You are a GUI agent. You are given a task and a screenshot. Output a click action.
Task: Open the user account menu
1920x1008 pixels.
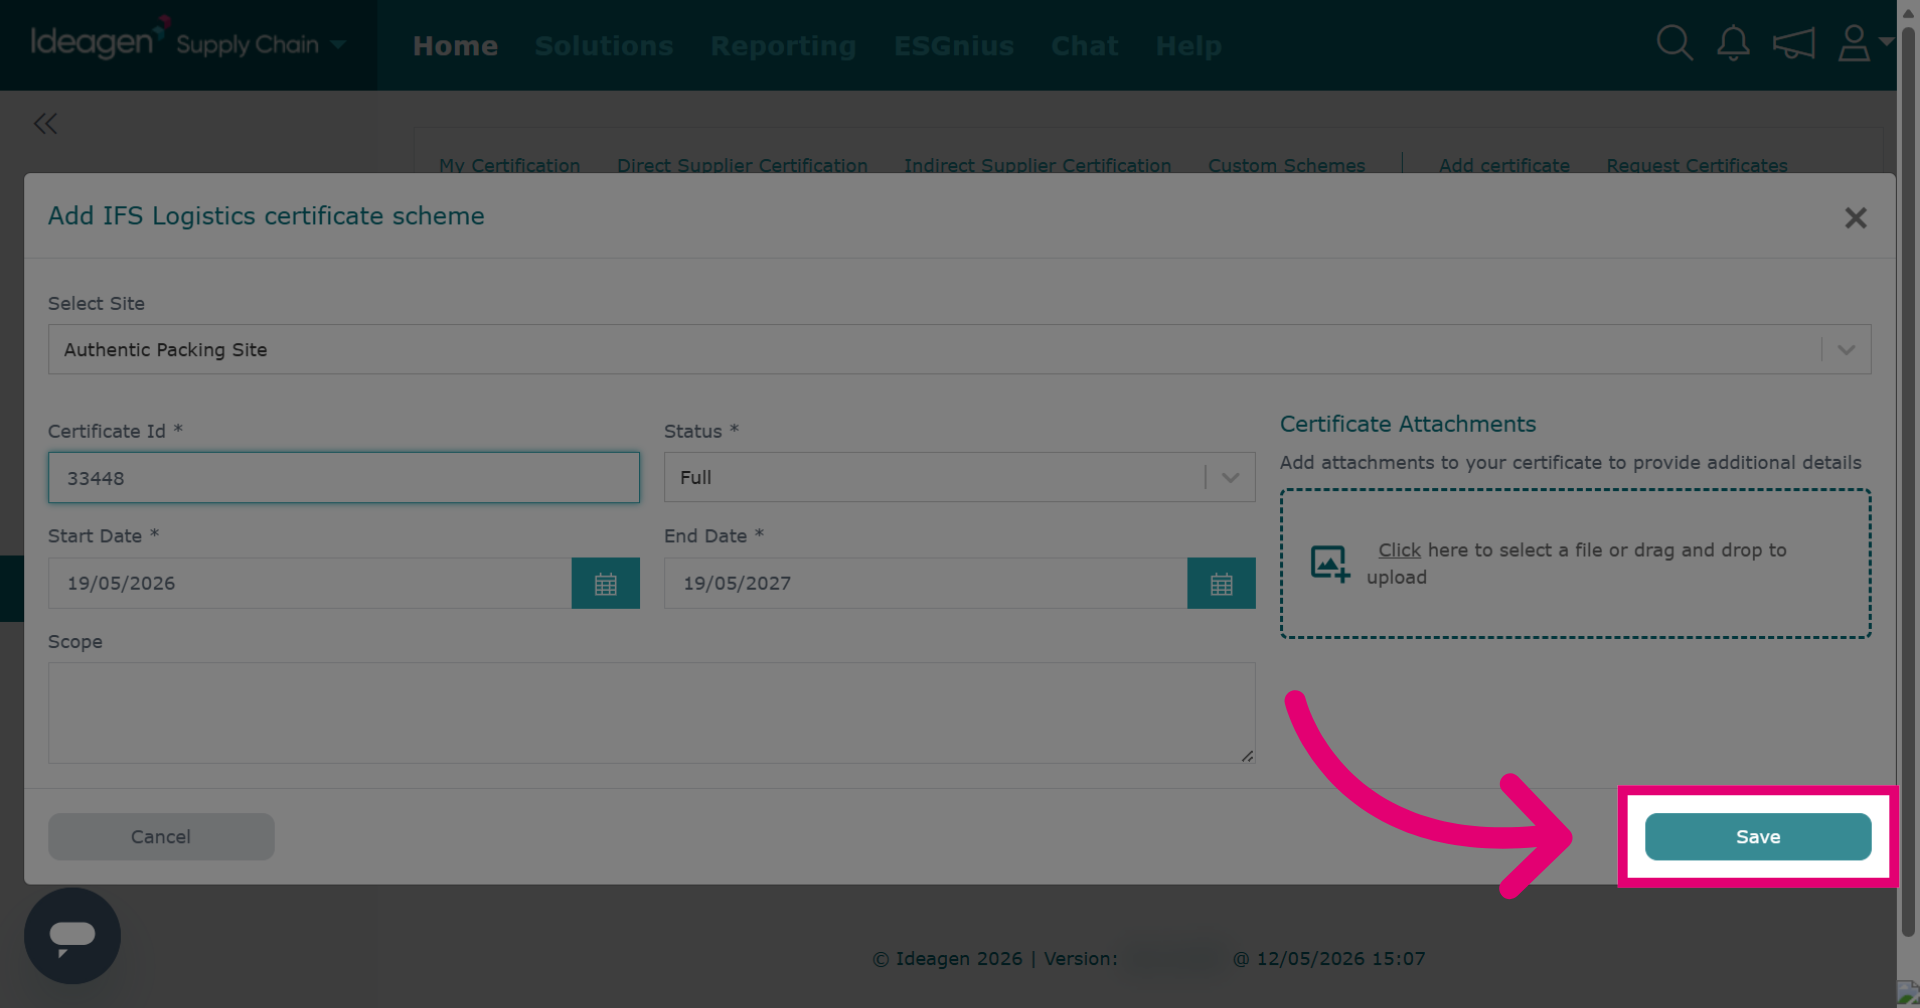(x=1864, y=43)
